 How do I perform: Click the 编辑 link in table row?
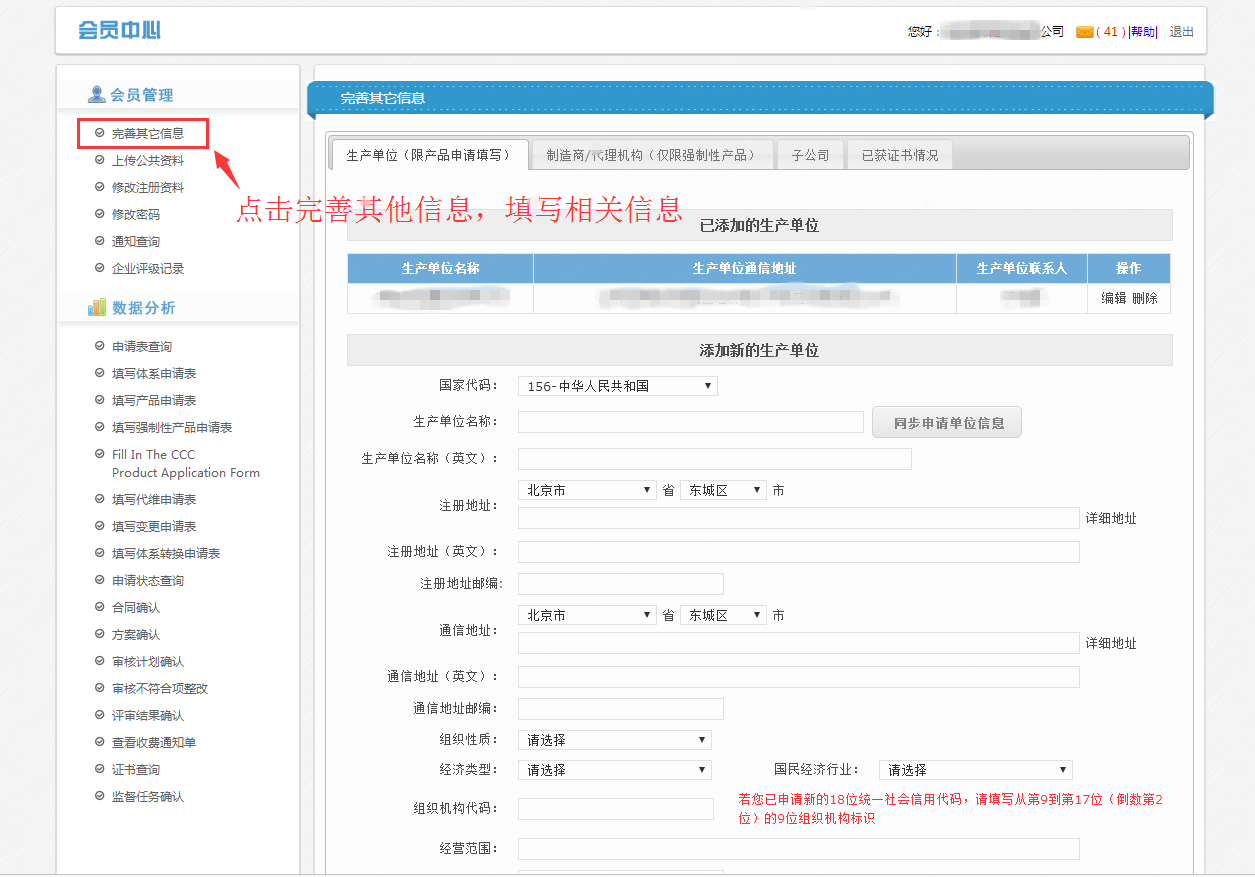click(1113, 298)
